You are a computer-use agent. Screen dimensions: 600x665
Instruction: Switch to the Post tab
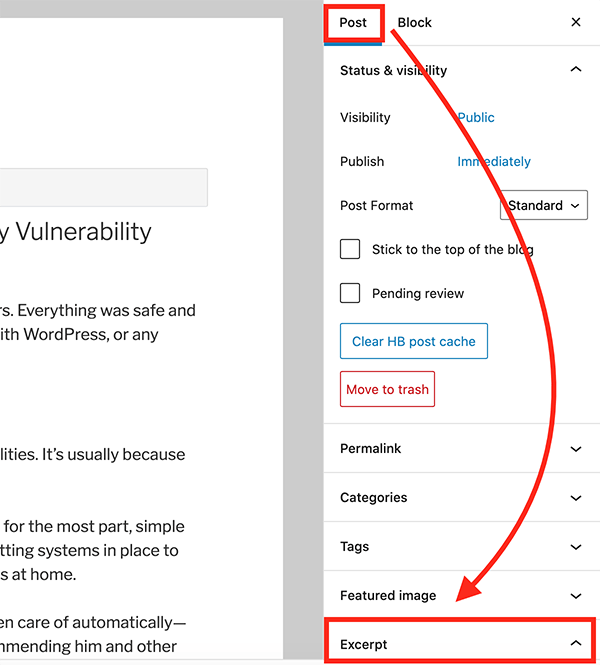click(x=353, y=22)
